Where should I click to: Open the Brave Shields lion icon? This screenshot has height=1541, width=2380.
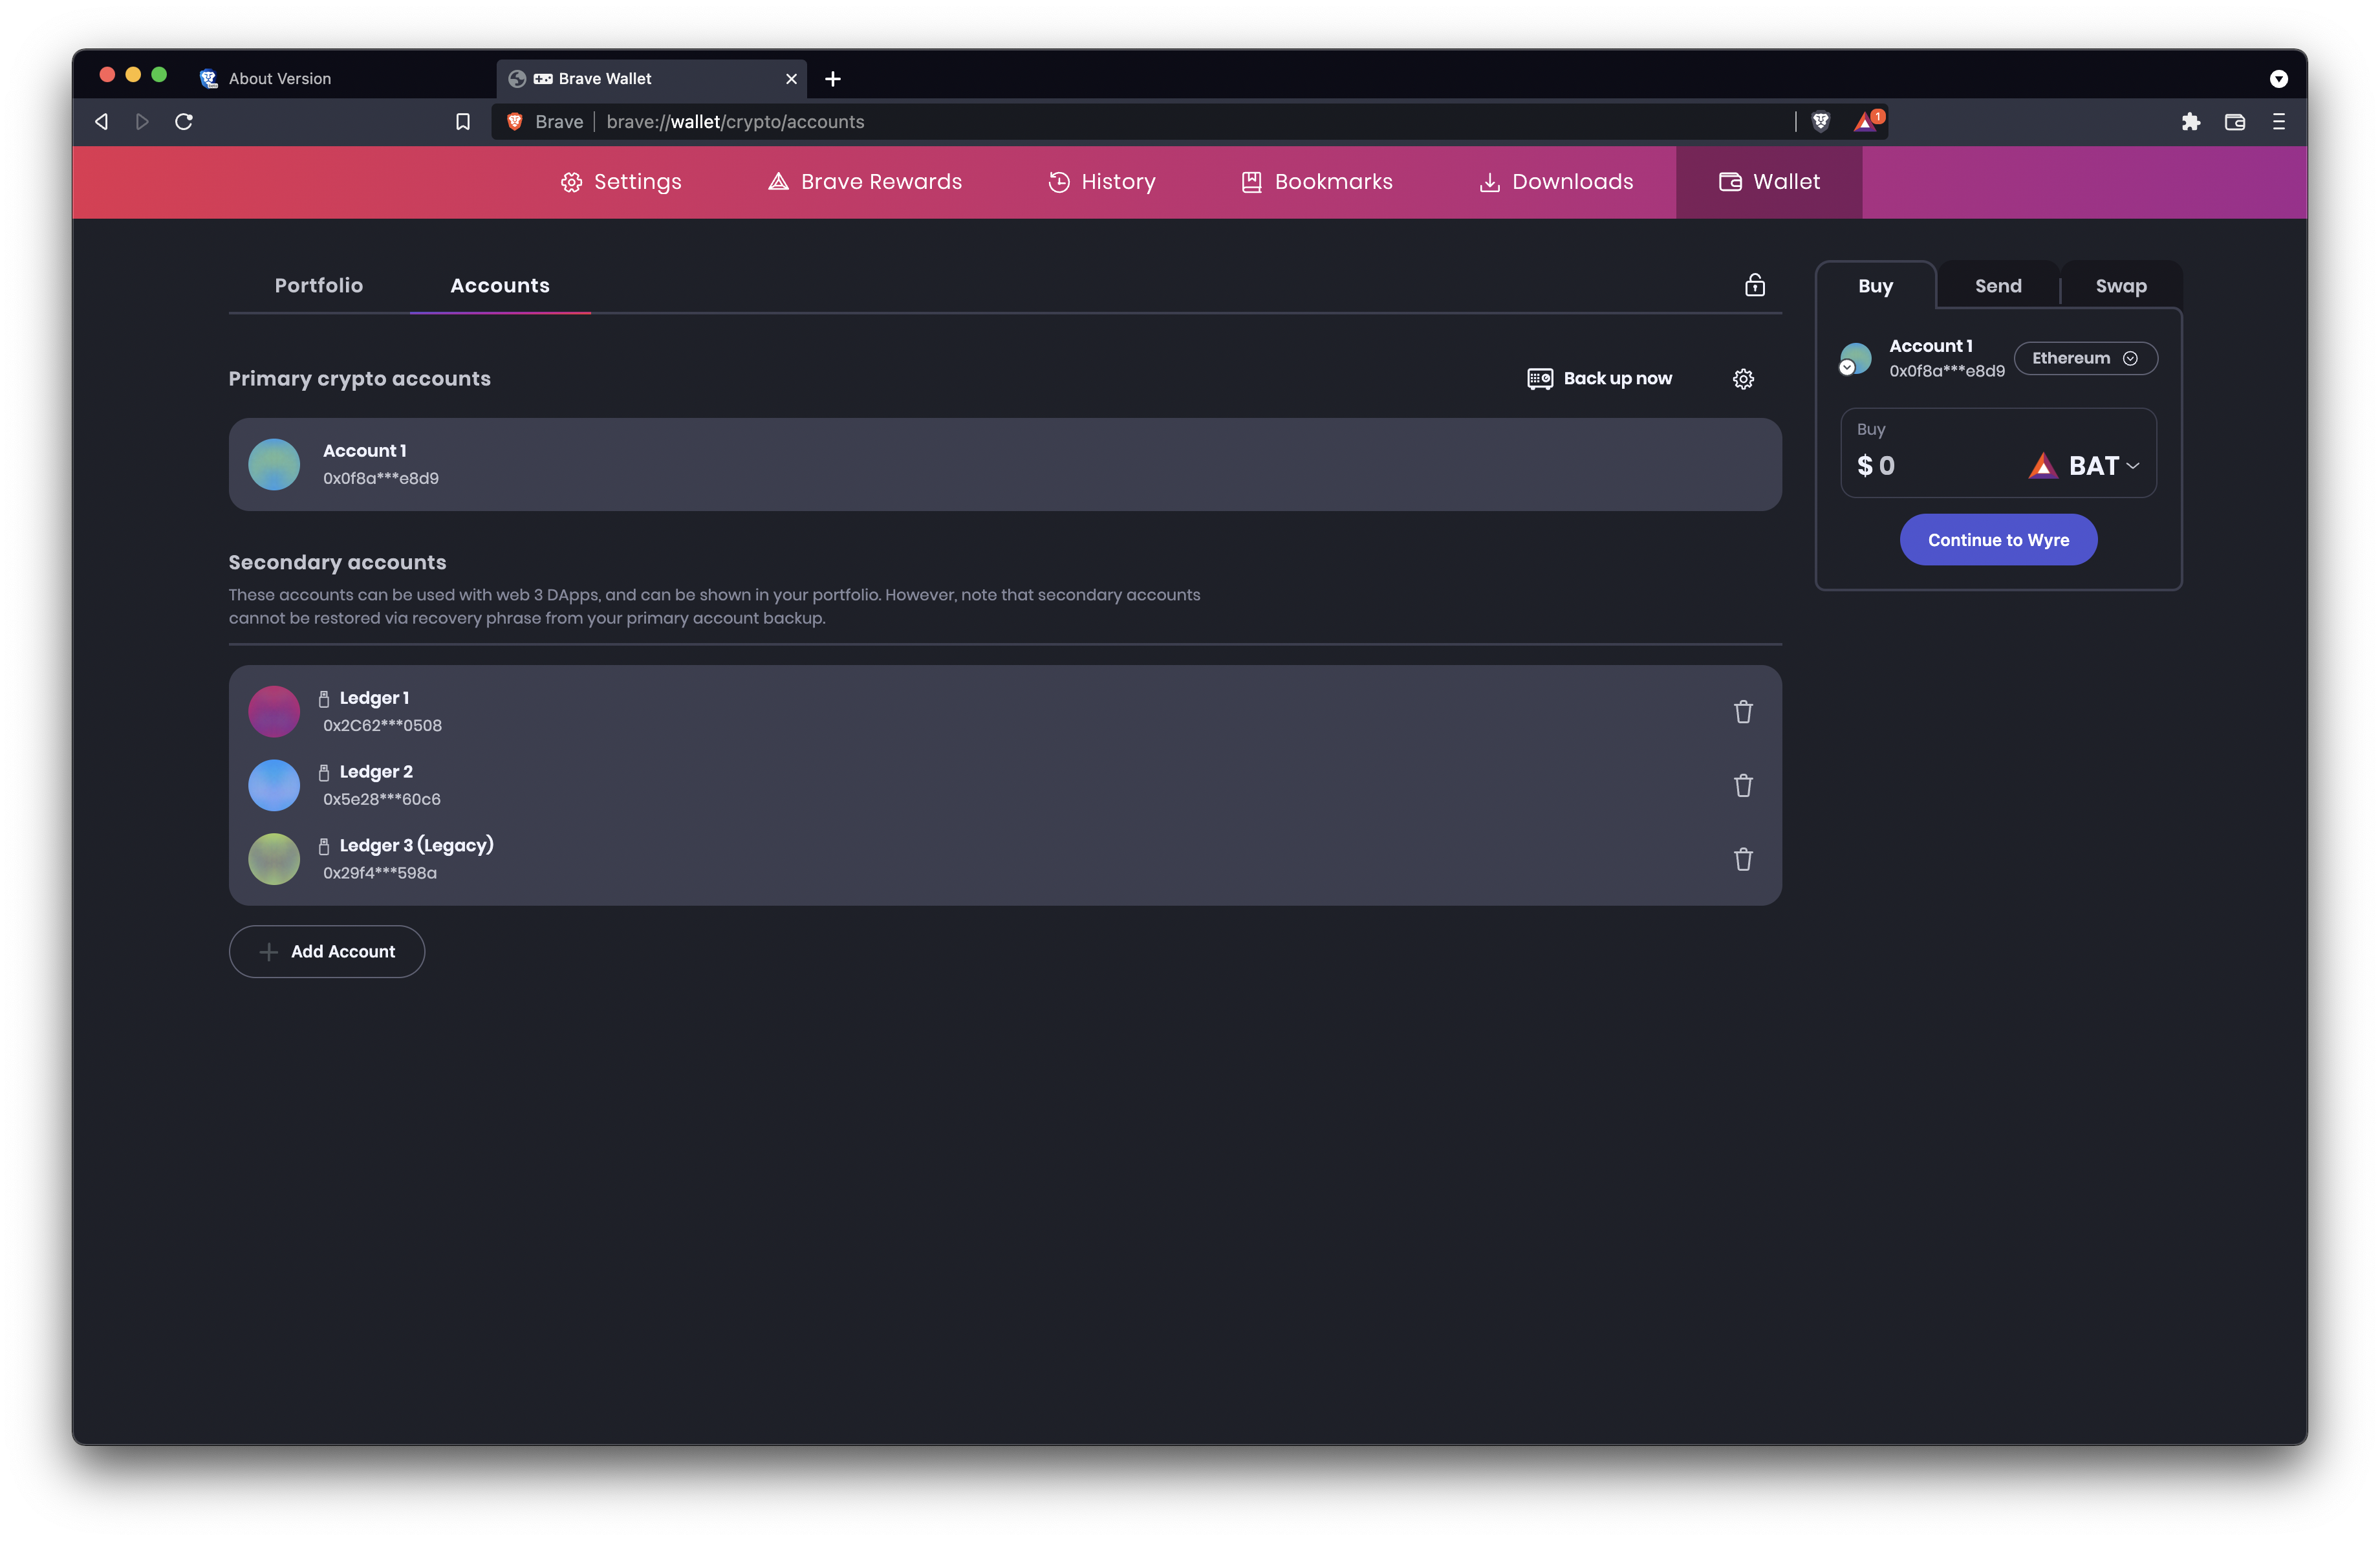[x=1821, y=122]
